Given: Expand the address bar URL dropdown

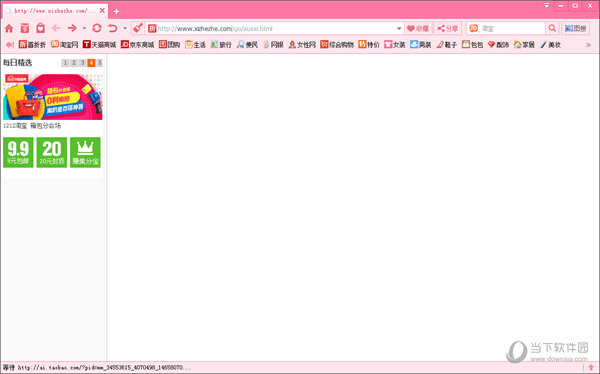Looking at the screenshot, I should [x=399, y=28].
